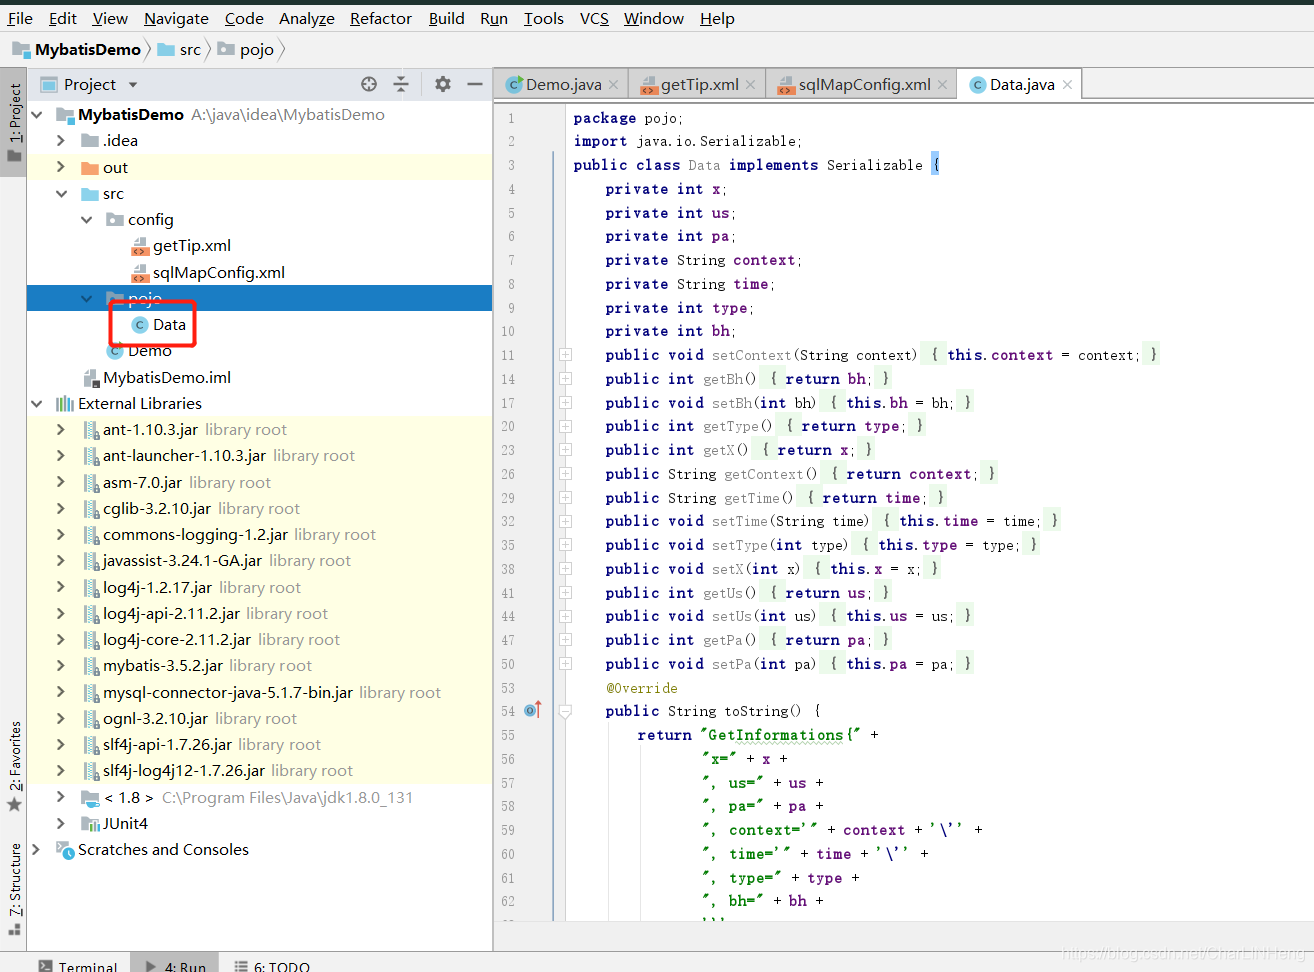The image size is (1314, 972).
Task: Close the Demo.java tab
Action: 613,85
